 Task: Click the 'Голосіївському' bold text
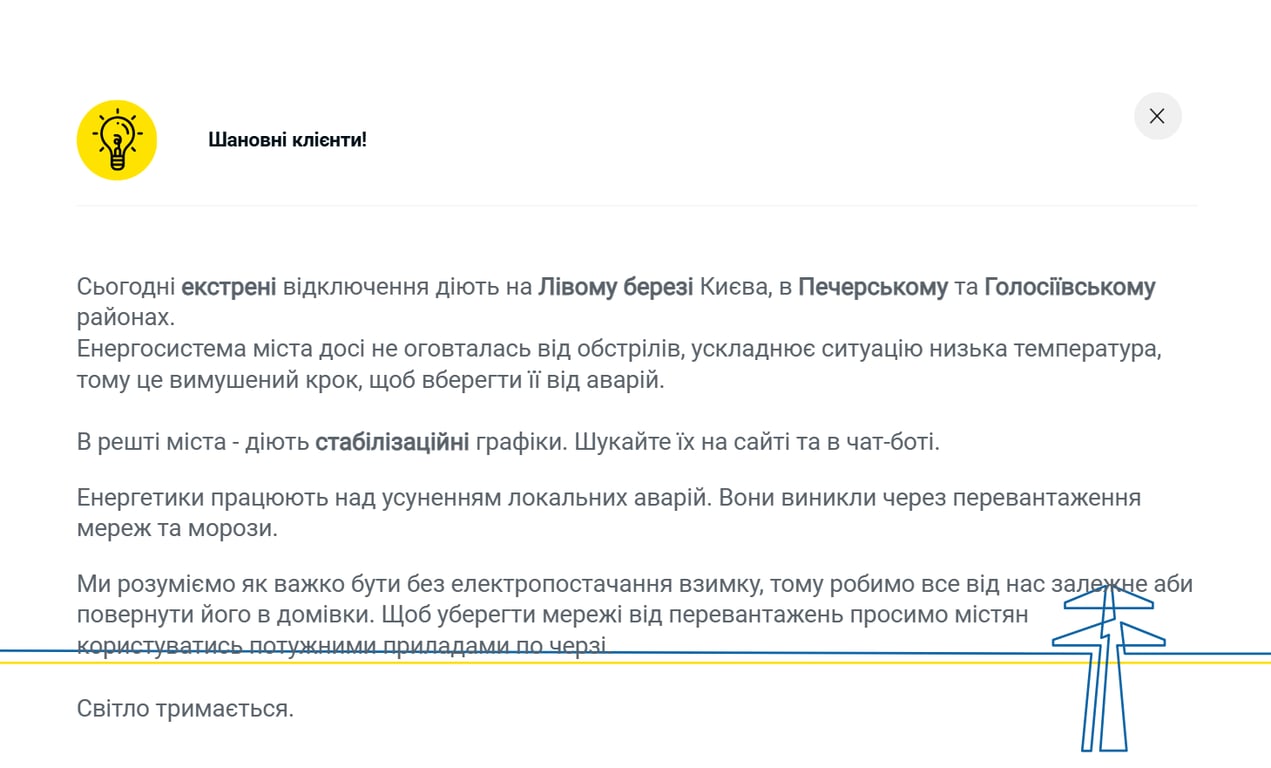(x=1069, y=287)
